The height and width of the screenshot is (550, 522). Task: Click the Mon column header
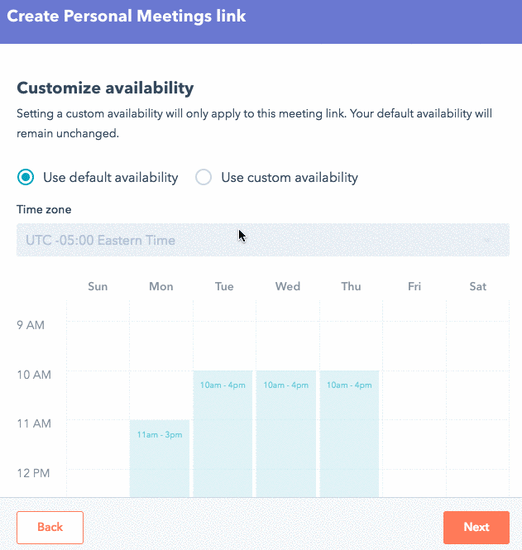click(x=161, y=286)
